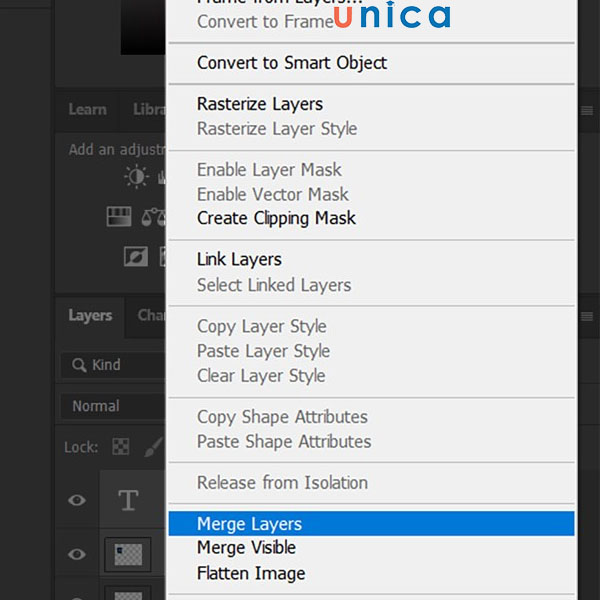The height and width of the screenshot is (600, 600).
Task: Click Copy Layer Style entry
Action: [371, 326]
